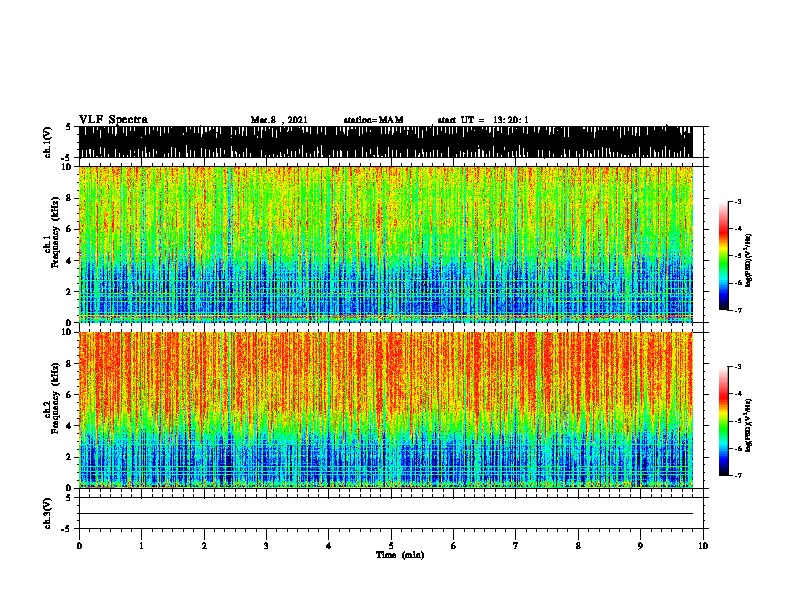Click the time axis tick label "7"
This screenshot has height=612, width=792.
[x=516, y=545]
